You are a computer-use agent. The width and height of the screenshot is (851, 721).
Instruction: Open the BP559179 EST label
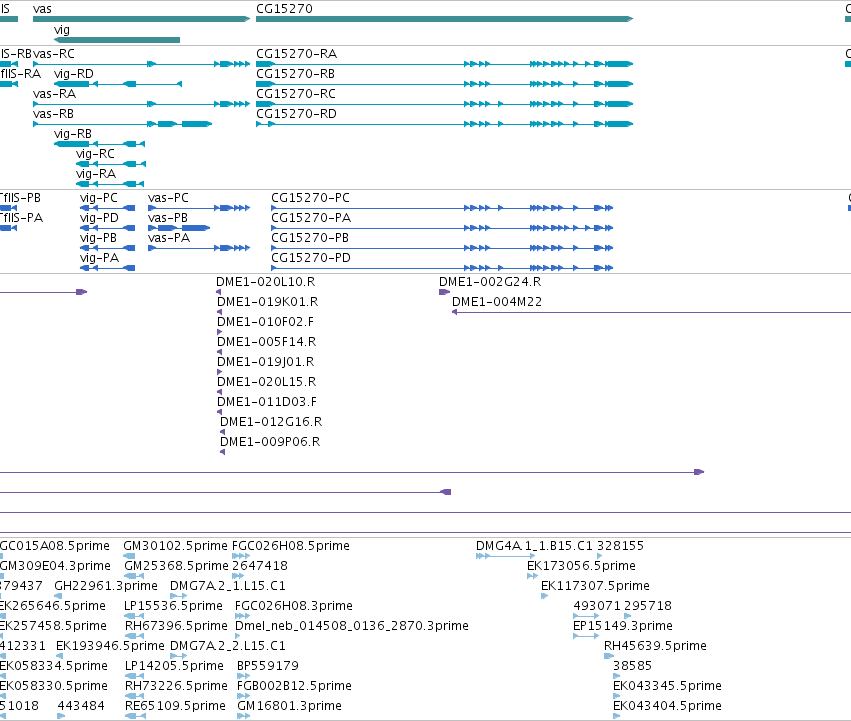268,666
